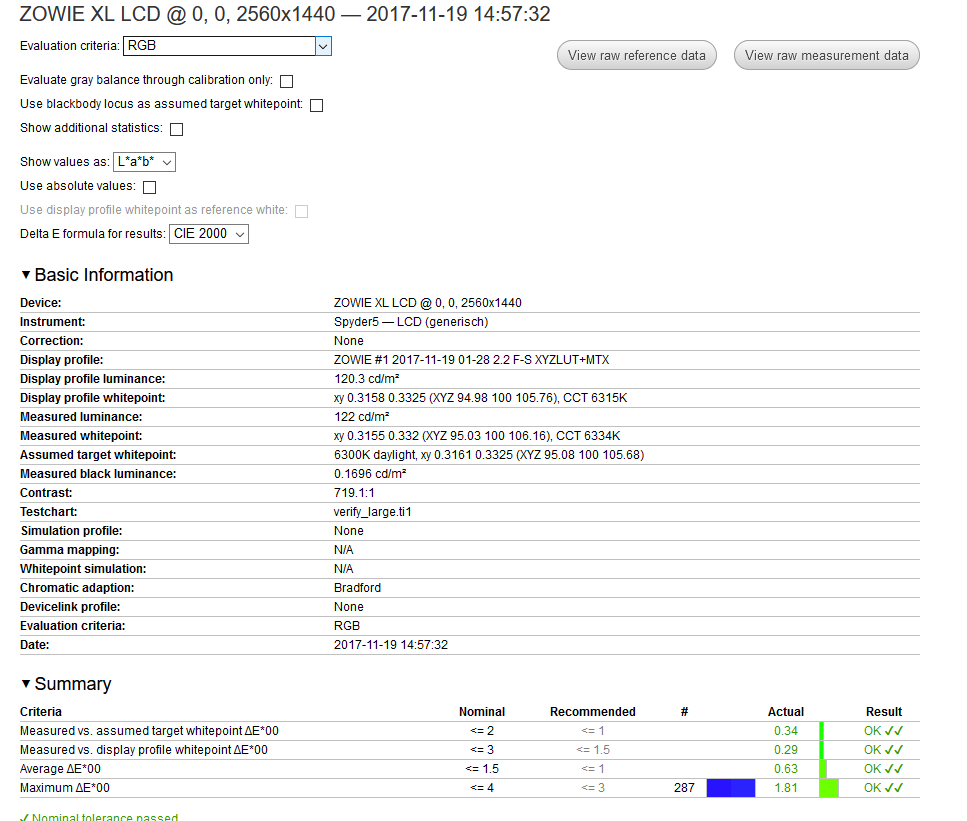Click the Display profile whitepoint CCT 6315K value
This screenshot has height=821, width=967.
pos(480,398)
